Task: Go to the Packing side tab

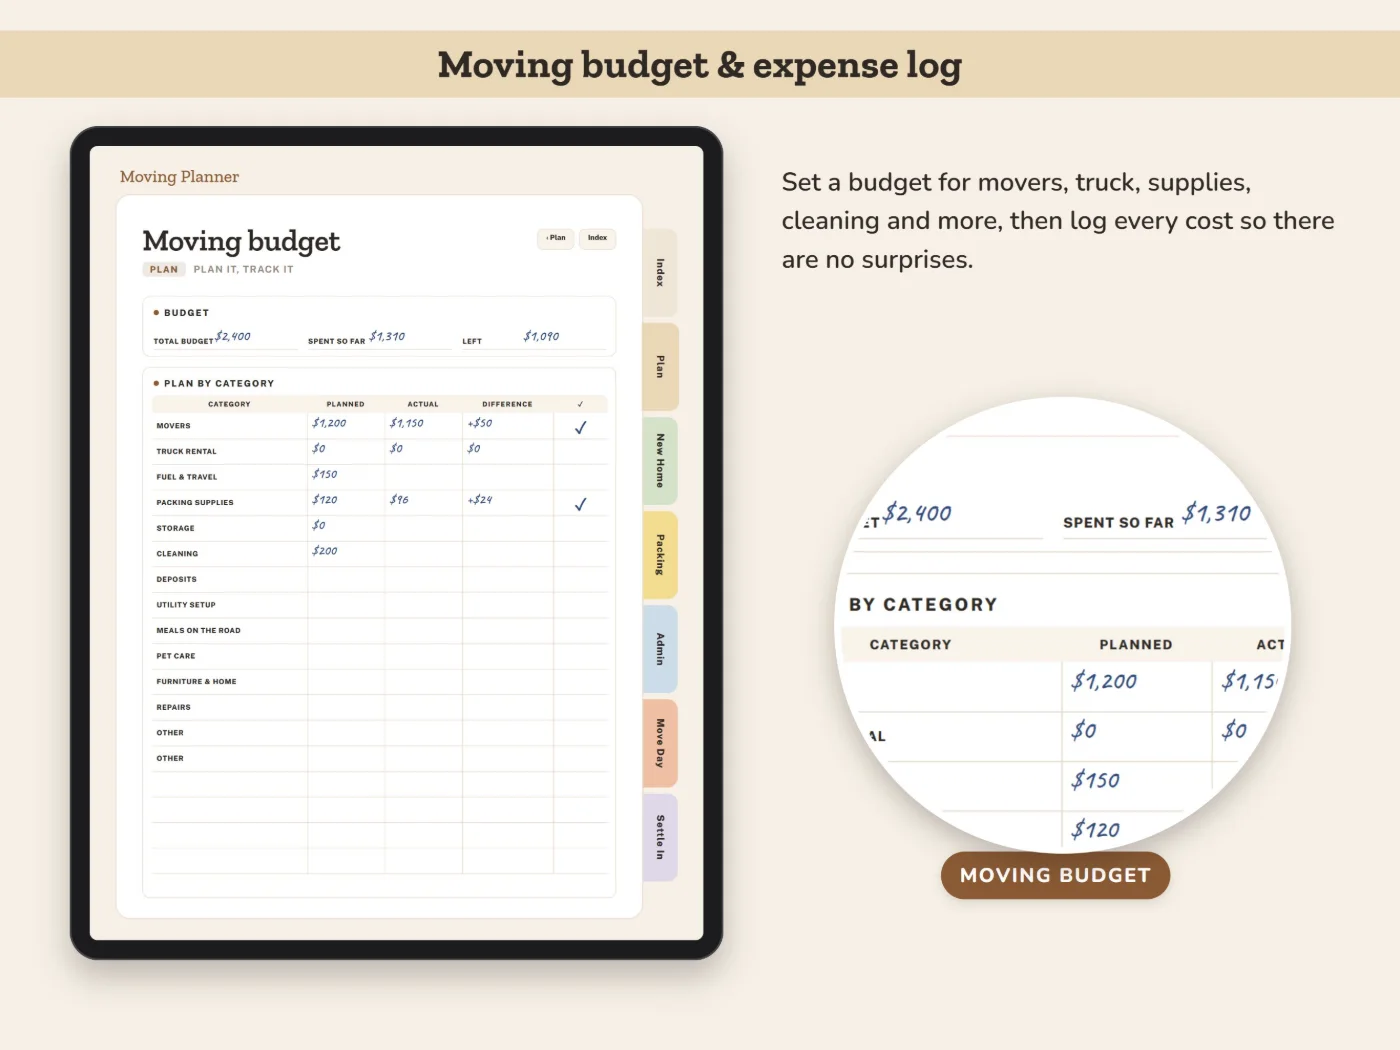Action: click(x=660, y=555)
